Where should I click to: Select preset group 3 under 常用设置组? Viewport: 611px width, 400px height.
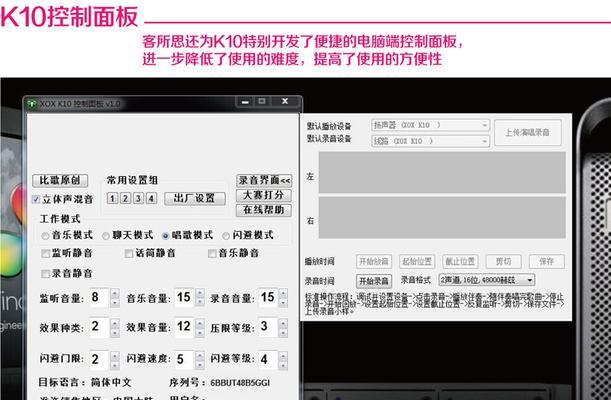[138, 198]
